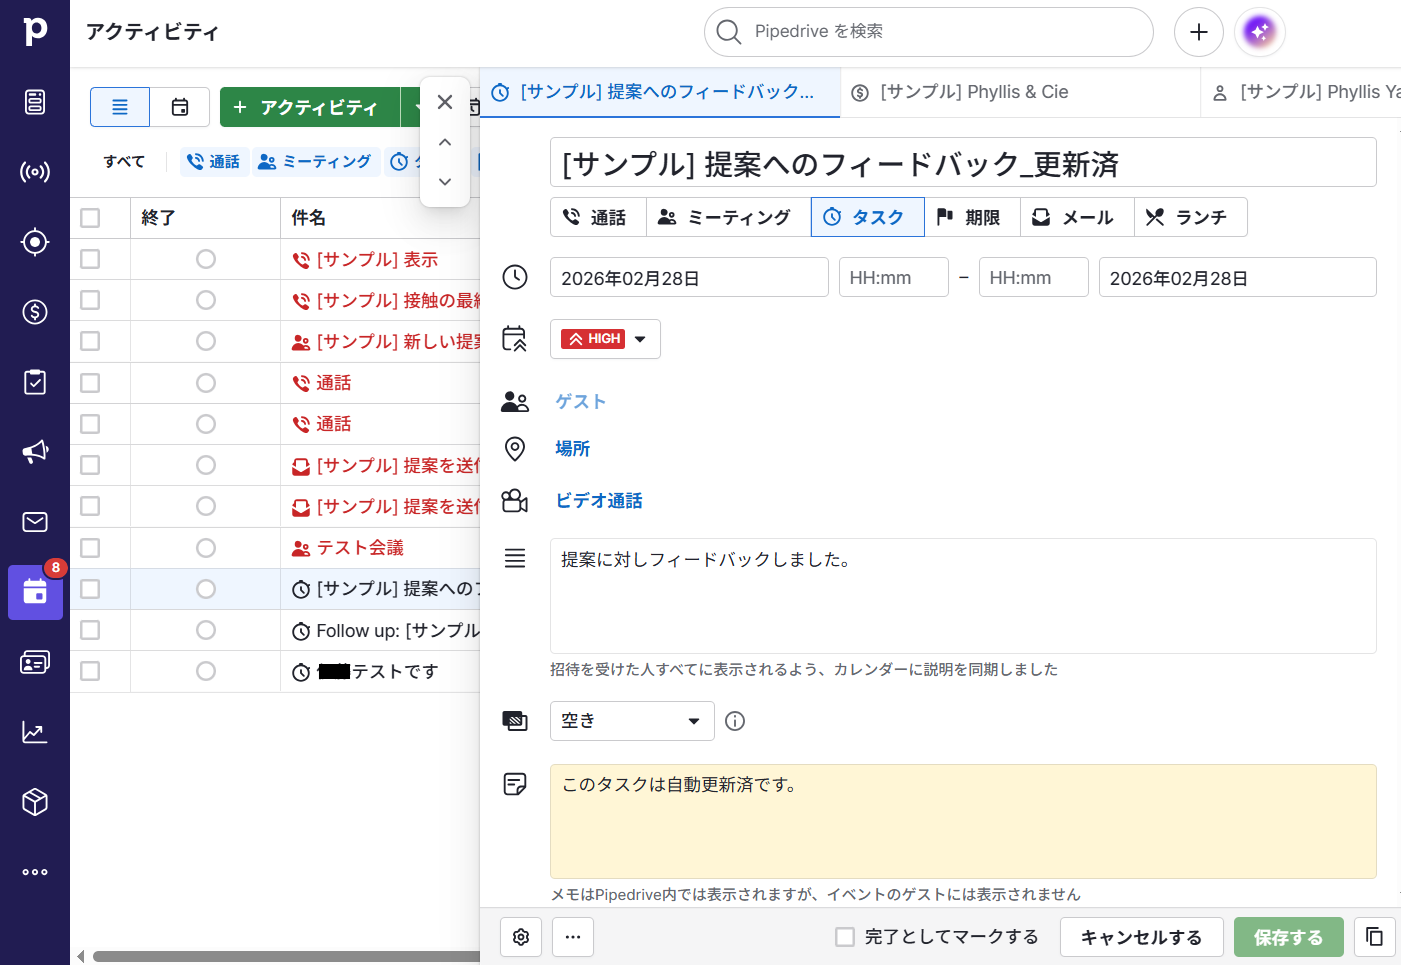The image size is (1401, 965).
Task: Go to next activity with down chevron
Action: point(445,182)
